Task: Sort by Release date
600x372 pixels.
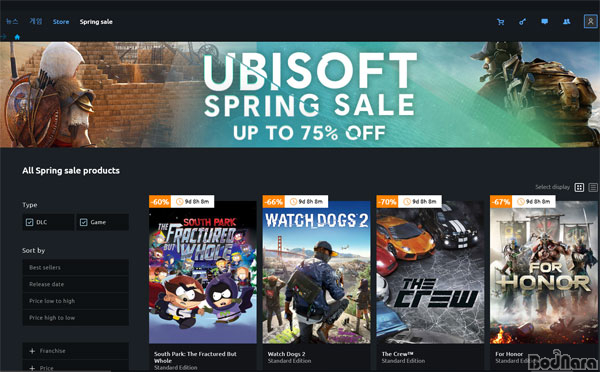Action: coord(75,284)
